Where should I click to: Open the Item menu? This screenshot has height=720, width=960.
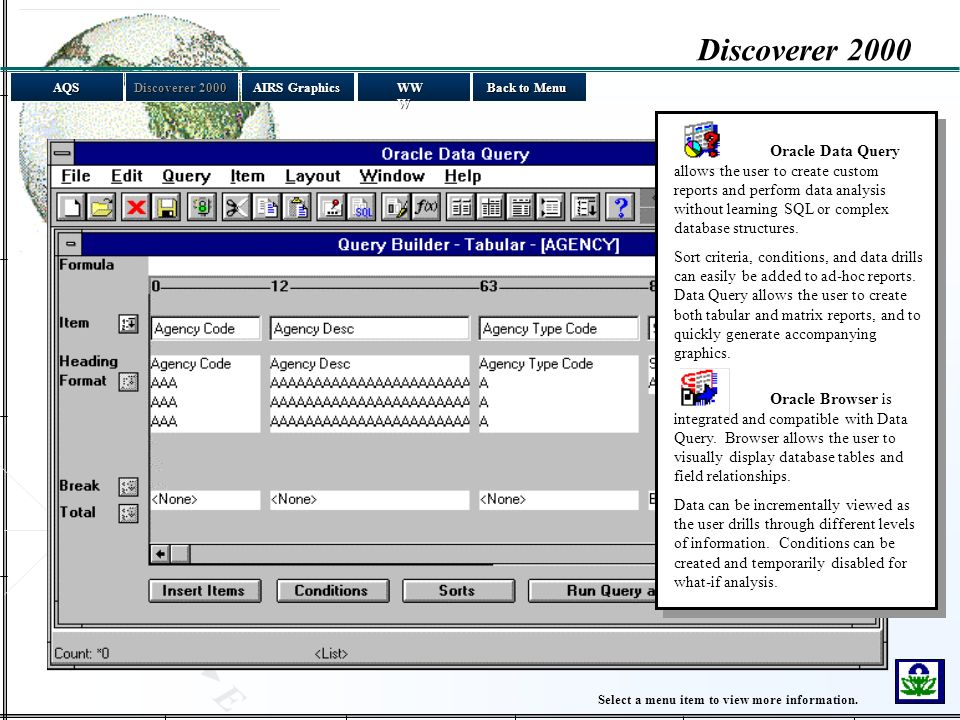247,176
